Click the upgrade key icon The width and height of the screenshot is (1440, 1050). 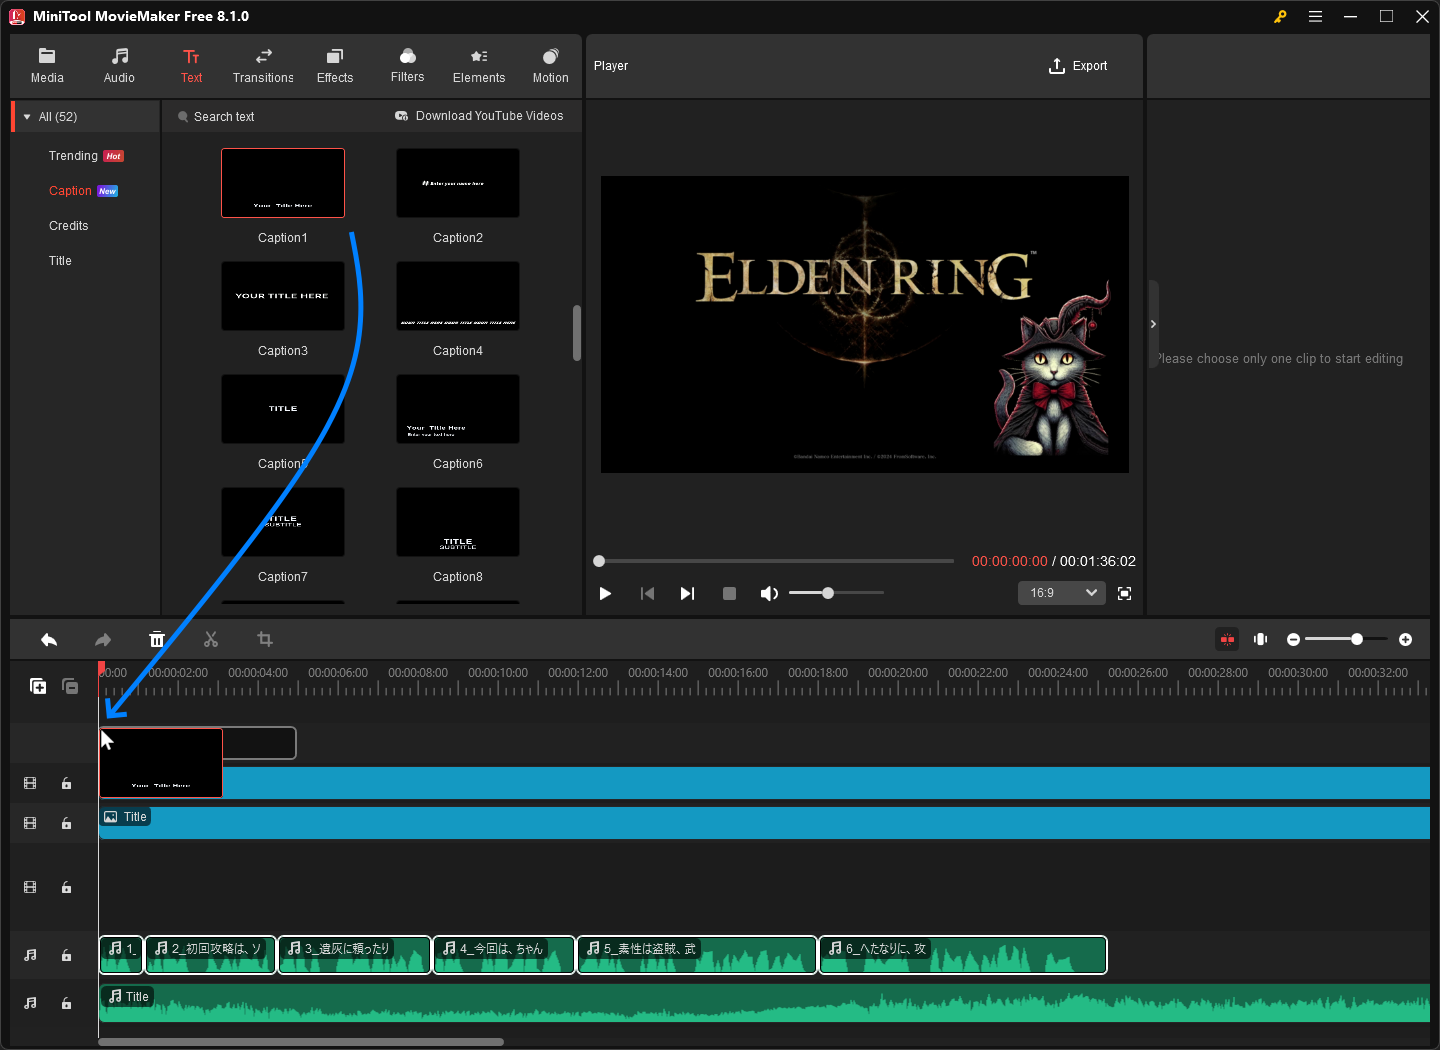click(x=1280, y=16)
